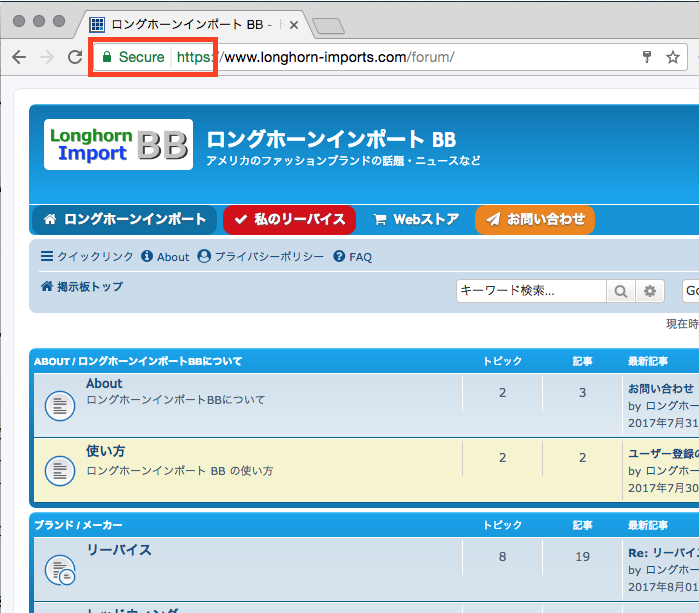Click the Longhorn Import BB logo
Image resolution: width=699 pixels, height=613 pixels.
point(119,145)
